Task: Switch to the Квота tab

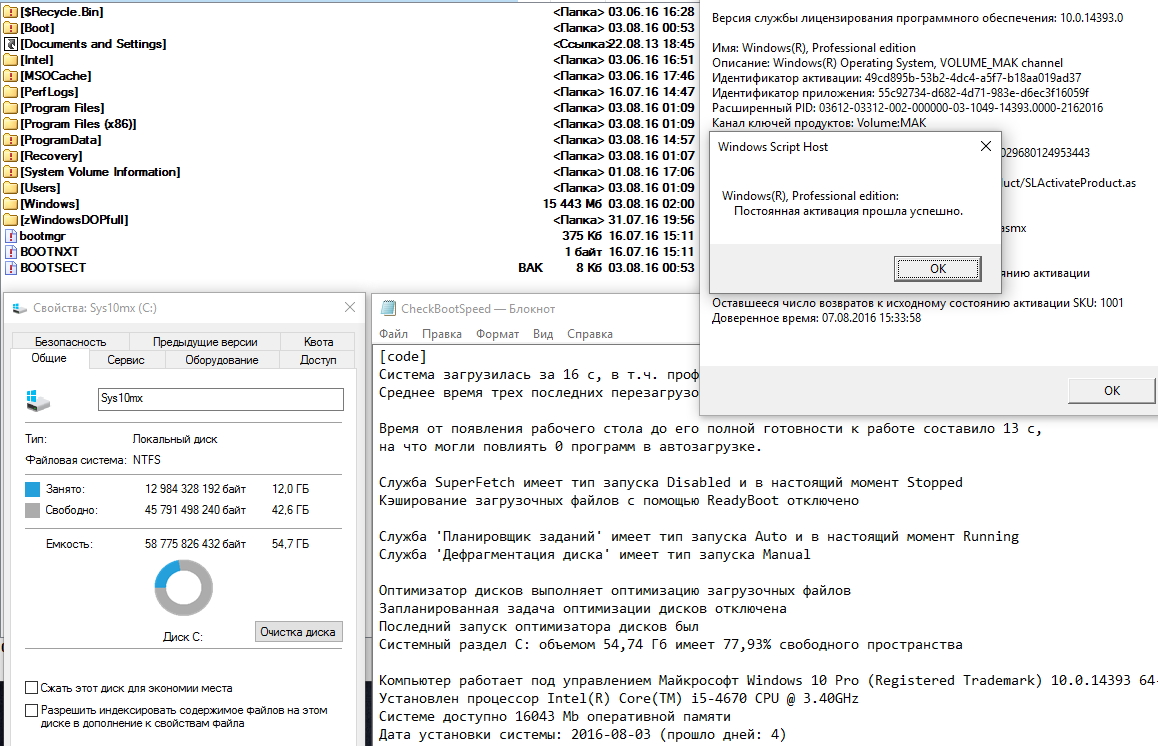Action: pyautogui.click(x=318, y=342)
